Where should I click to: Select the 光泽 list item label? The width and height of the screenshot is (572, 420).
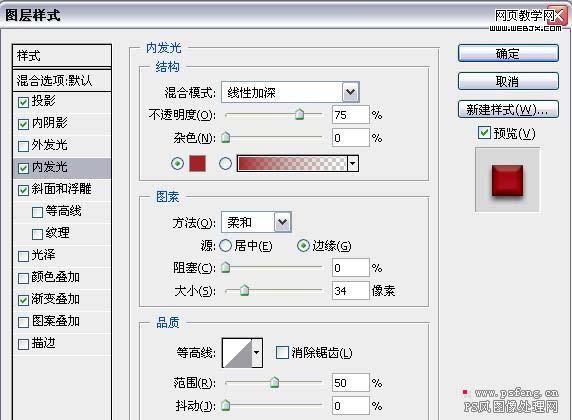click(43, 255)
